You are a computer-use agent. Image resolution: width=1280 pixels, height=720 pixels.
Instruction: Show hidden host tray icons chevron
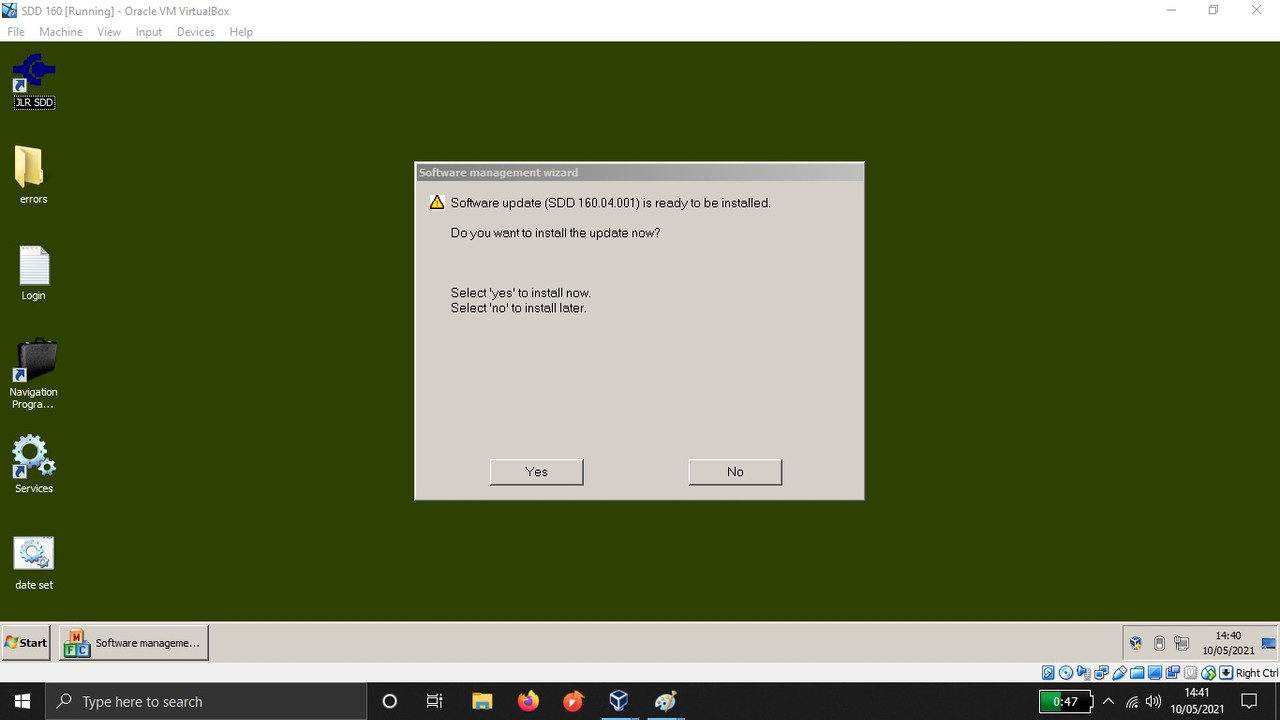1108,702
